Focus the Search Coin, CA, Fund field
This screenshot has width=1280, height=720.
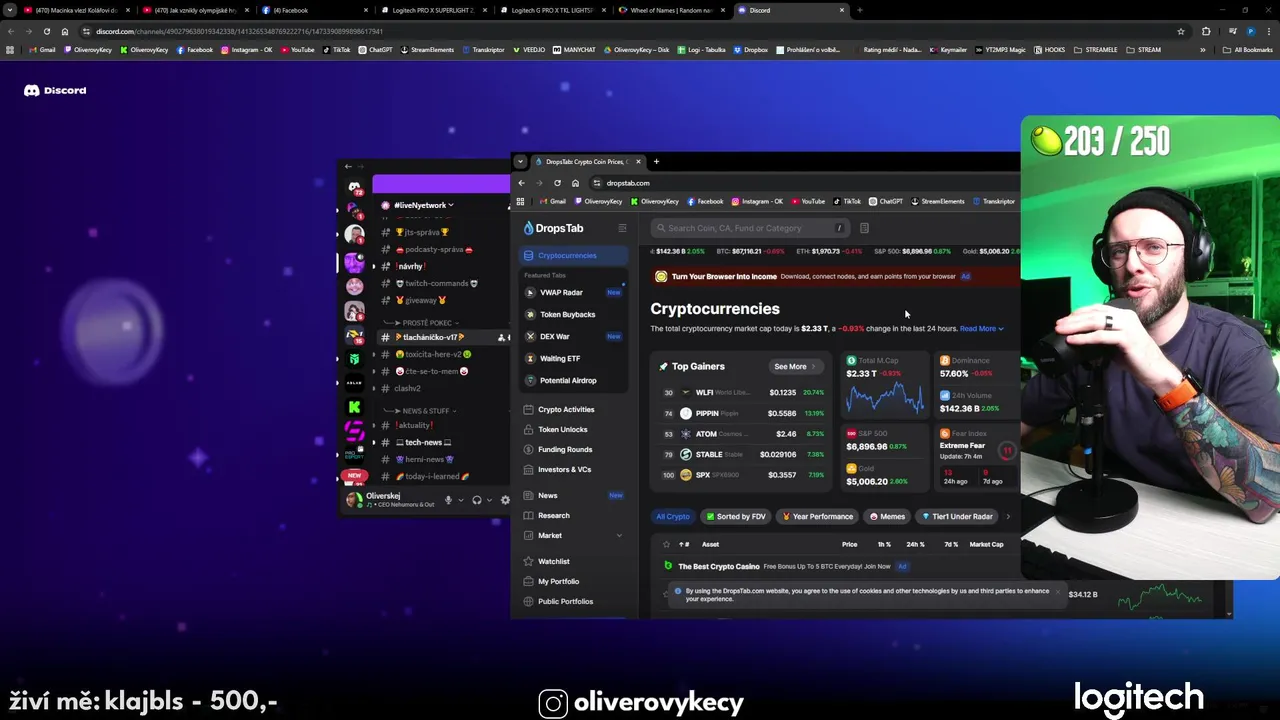tap(750, 228)
